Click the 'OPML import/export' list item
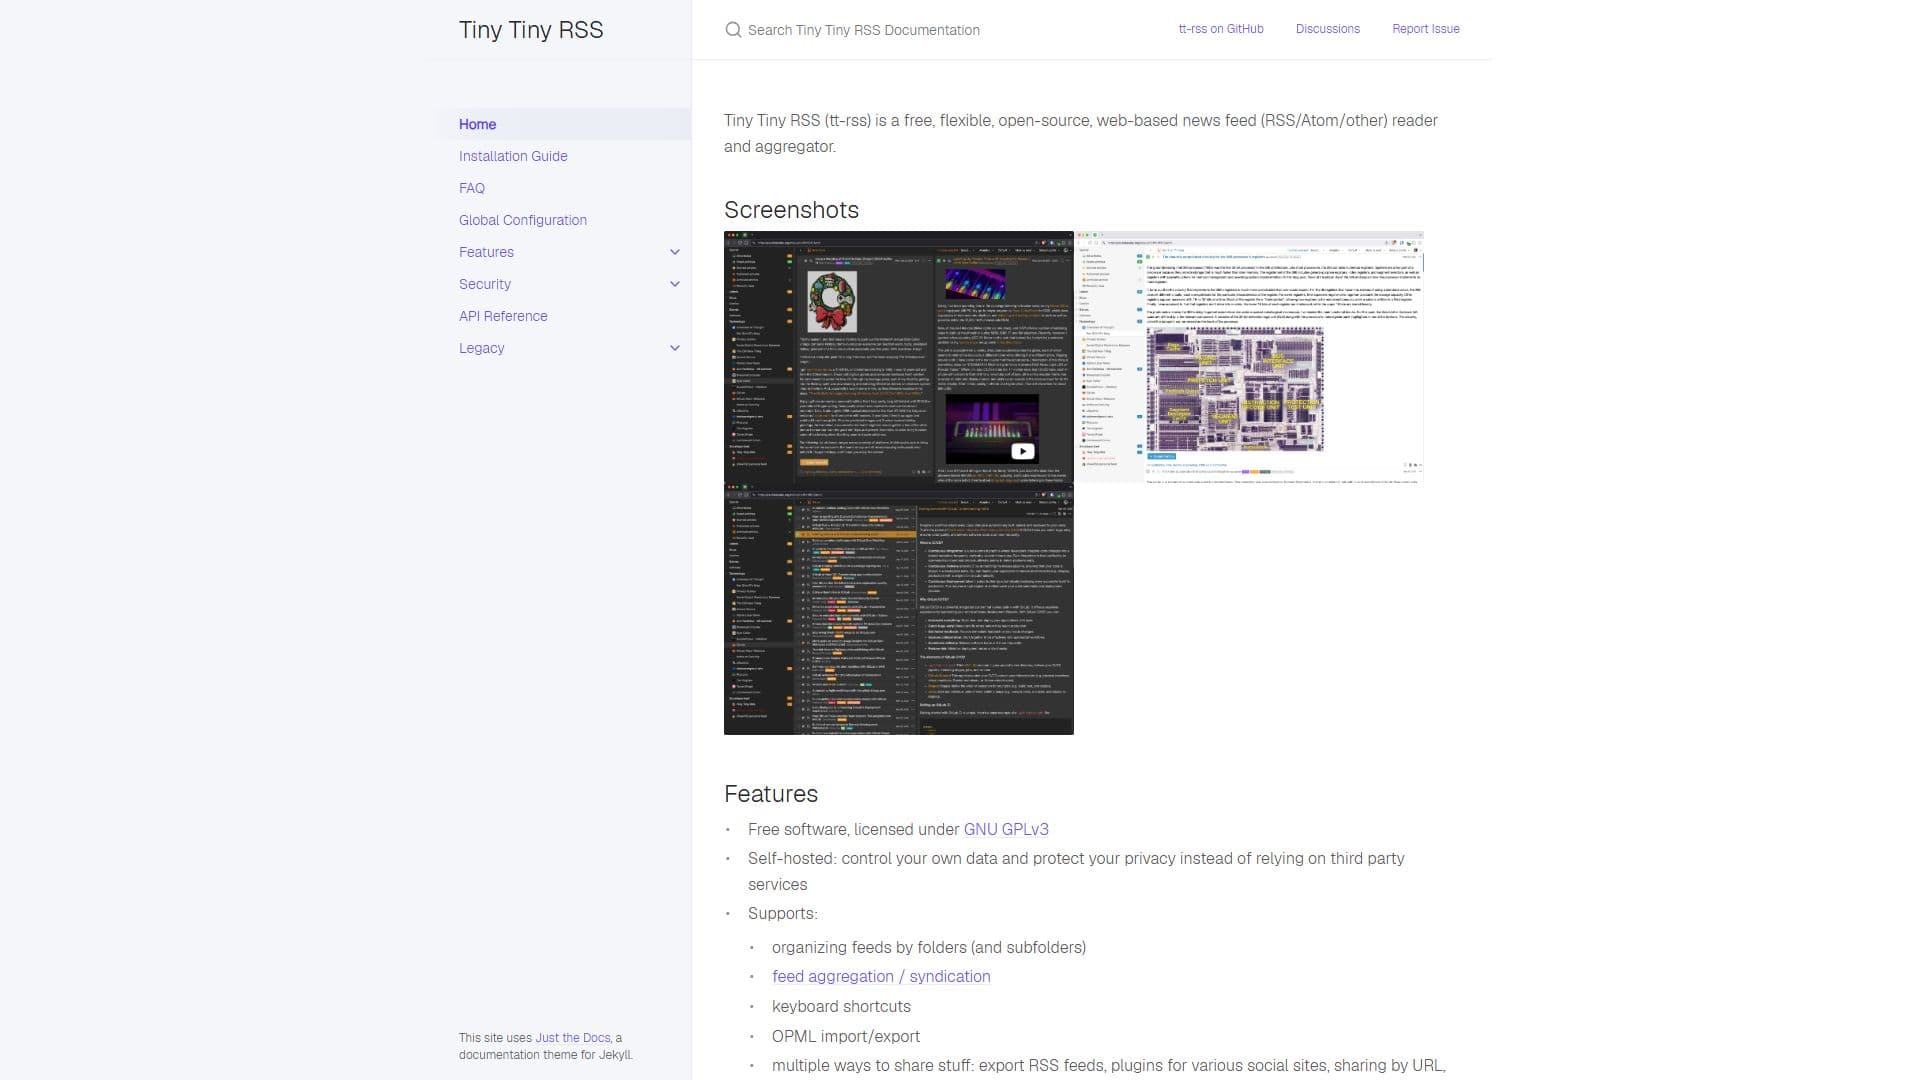1920x1080 pixels. click(846, 1036)
